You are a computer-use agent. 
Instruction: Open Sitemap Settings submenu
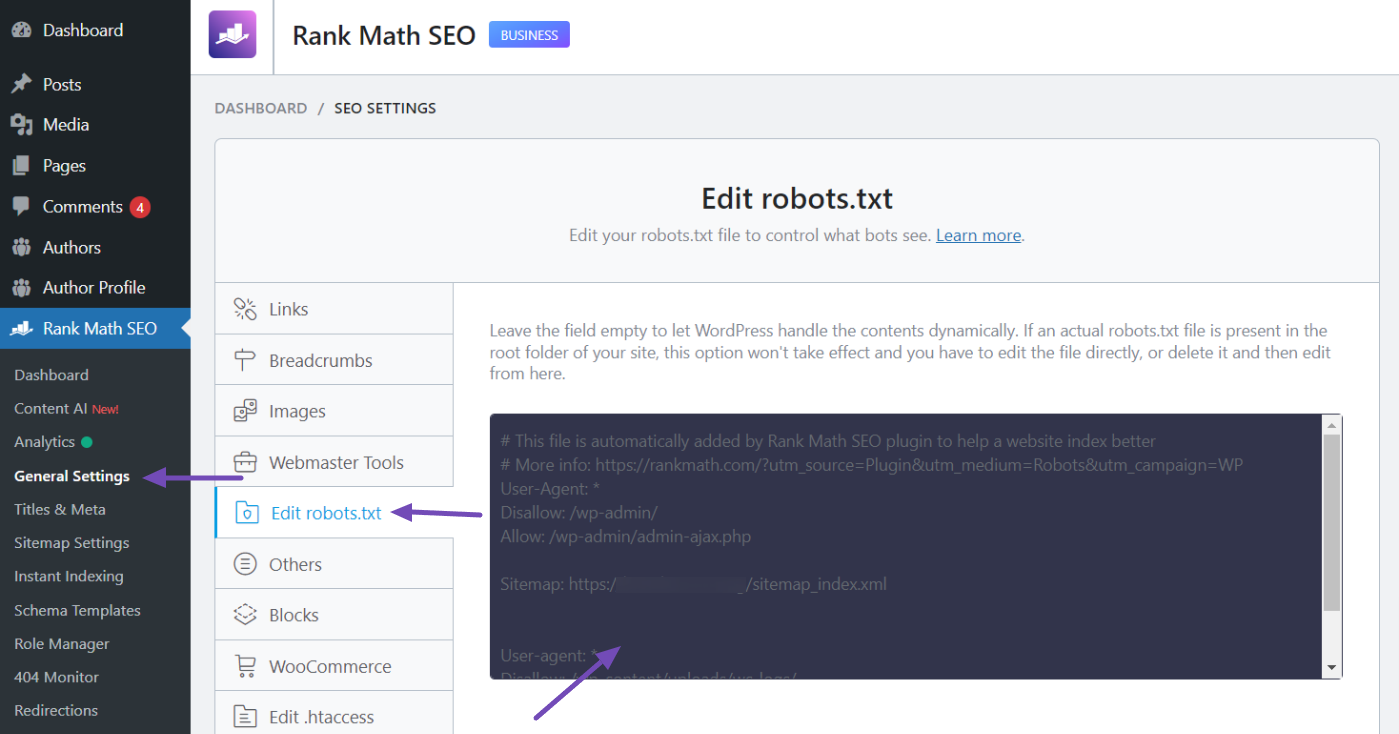(72, 543)
